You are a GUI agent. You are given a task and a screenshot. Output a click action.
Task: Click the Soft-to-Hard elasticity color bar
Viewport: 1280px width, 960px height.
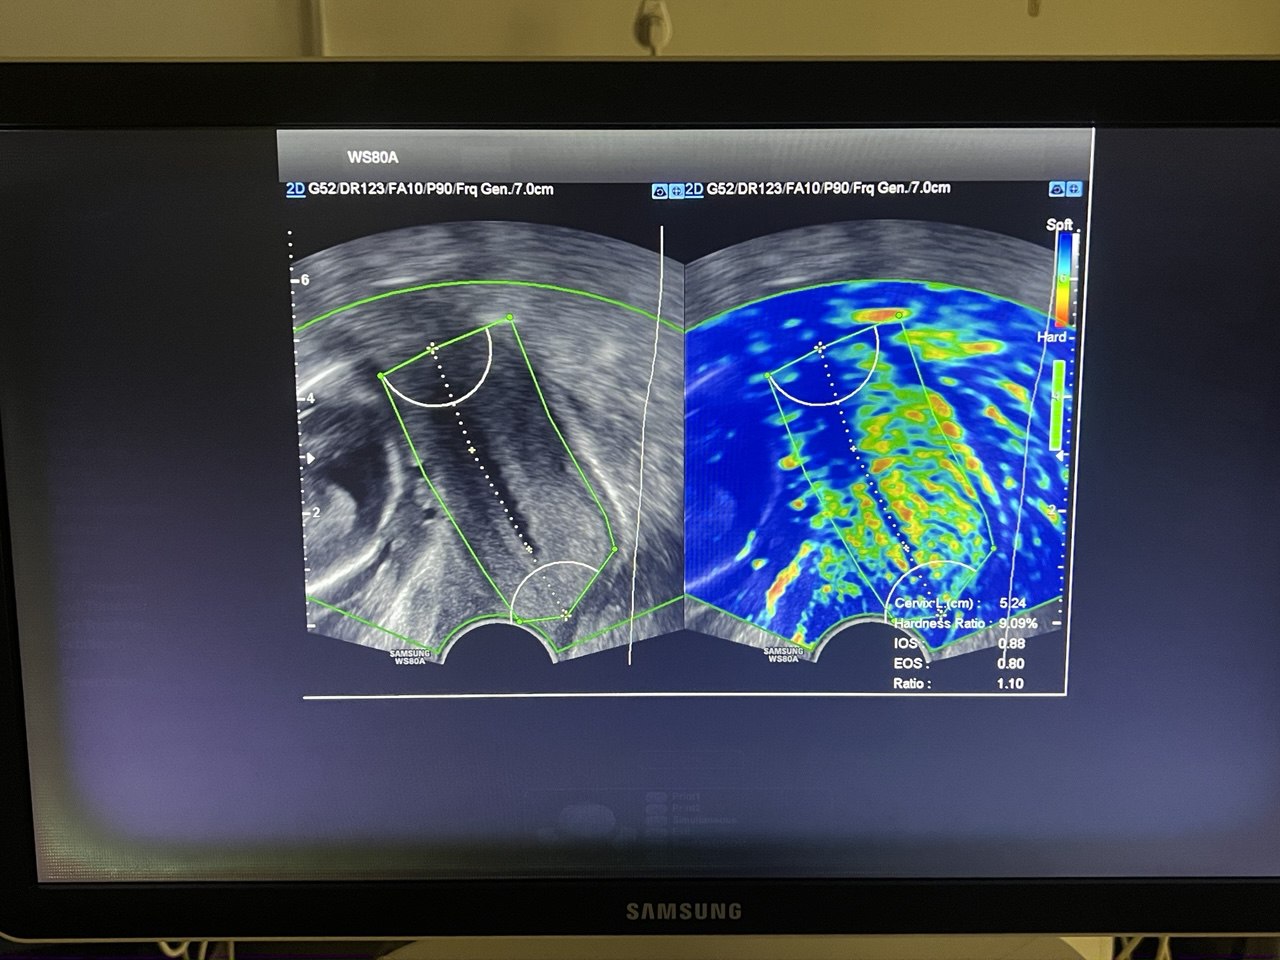pos(1066,278)
